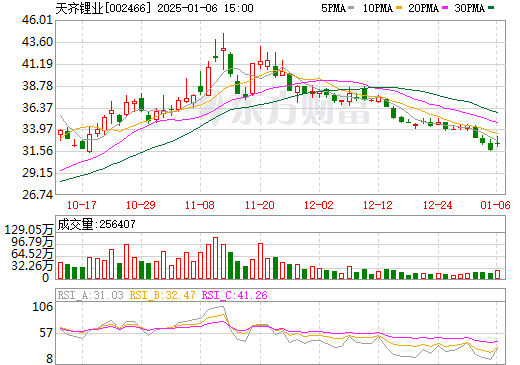Select the 12-02 date axis marker

click(x=319, y=205)
